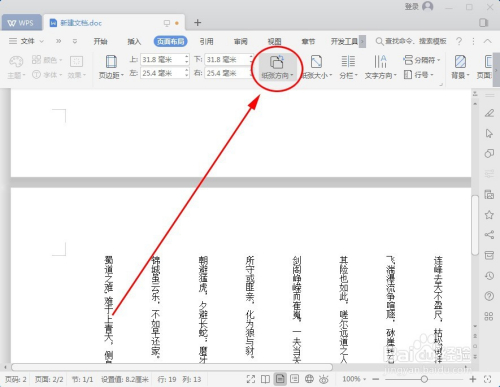Image resolution: width=500 pixels, height=387 pixels.
Task: Click zoom in plus button
Action: [473, 379]
